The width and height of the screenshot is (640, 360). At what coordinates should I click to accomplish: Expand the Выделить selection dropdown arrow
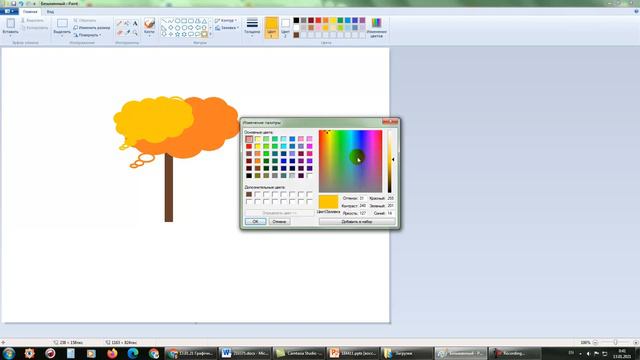click(x=62, y=36)
